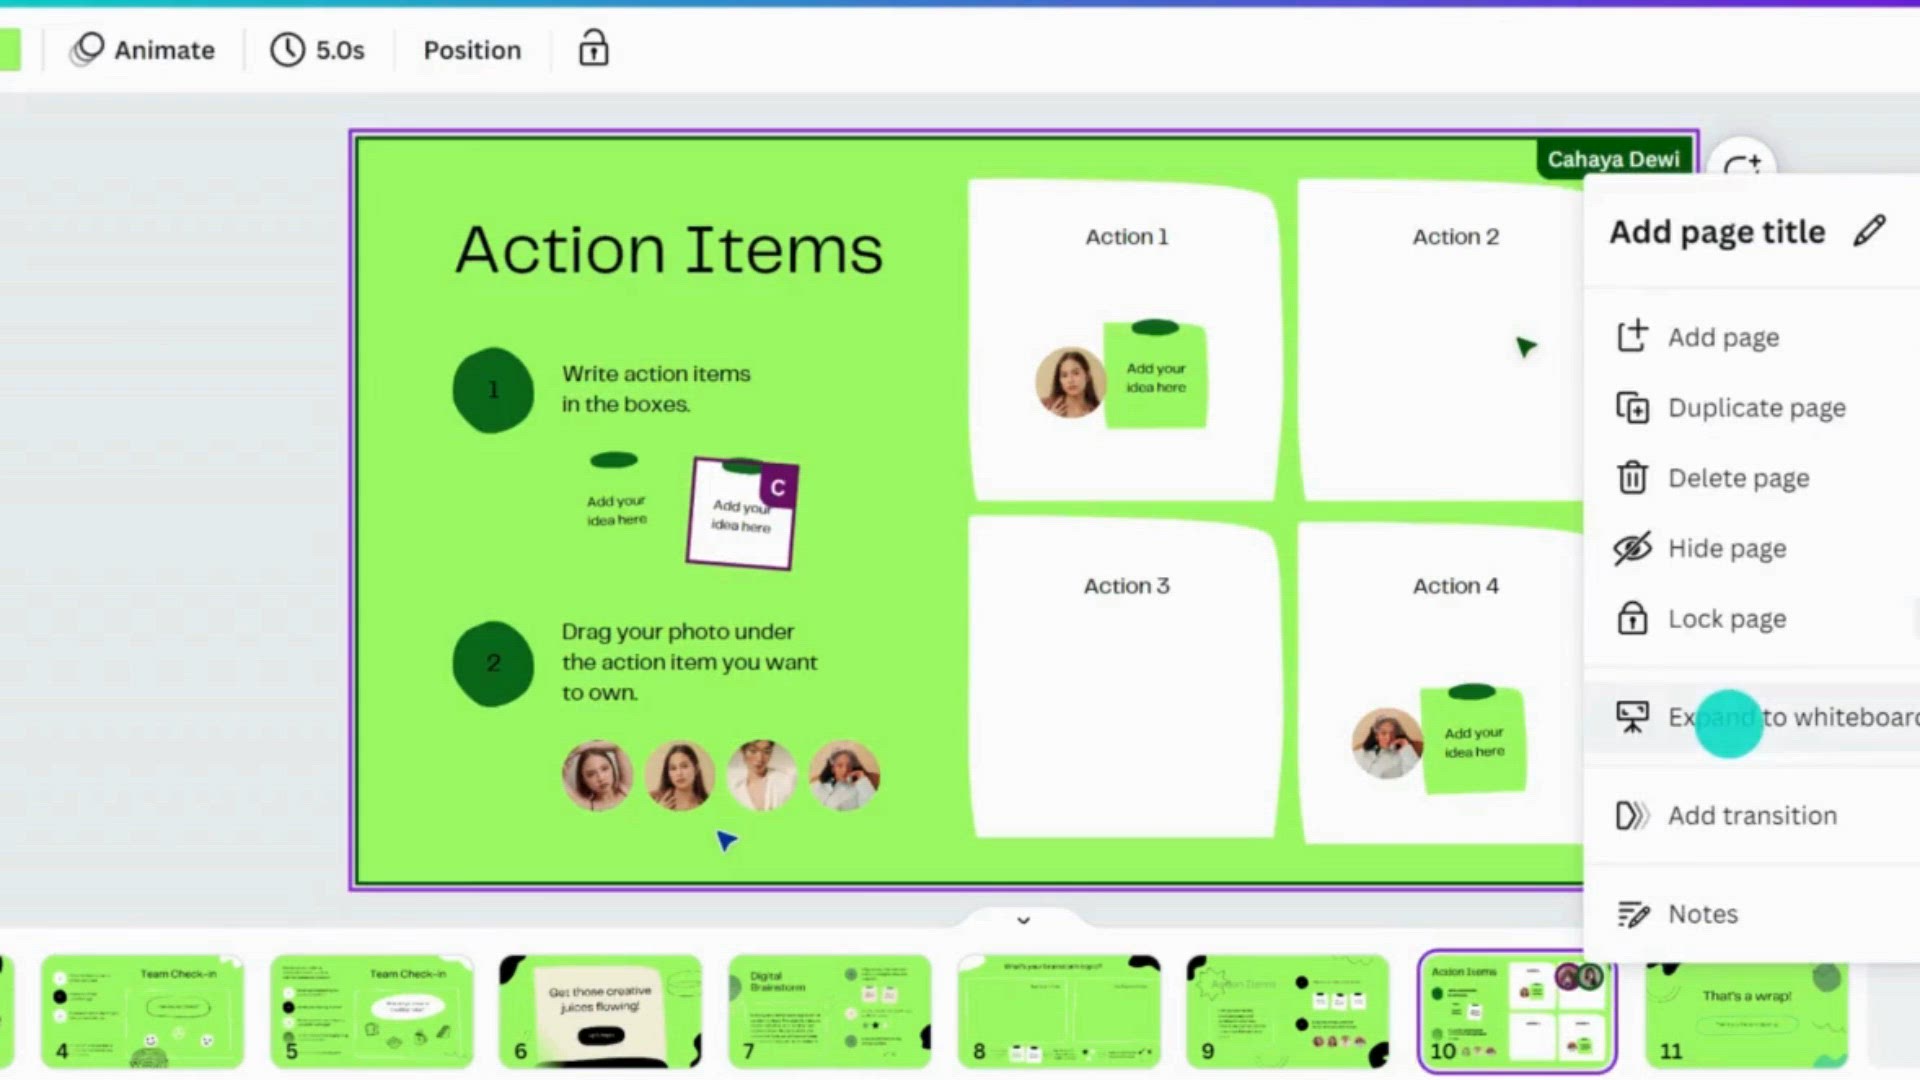Select the purple-outlined sticky note with C badge
Screen dimensions: 1920x1080
[x=741, y=513]
